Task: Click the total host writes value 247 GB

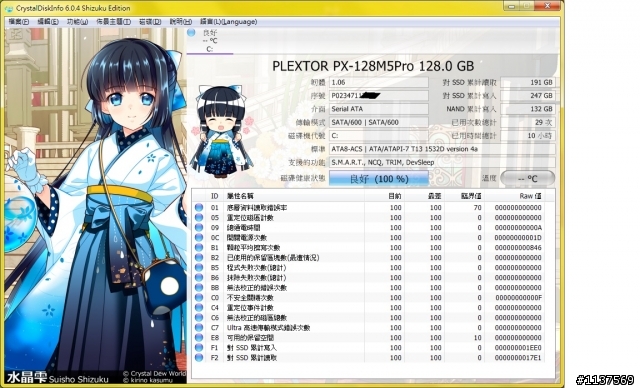Action: (528, 95)
